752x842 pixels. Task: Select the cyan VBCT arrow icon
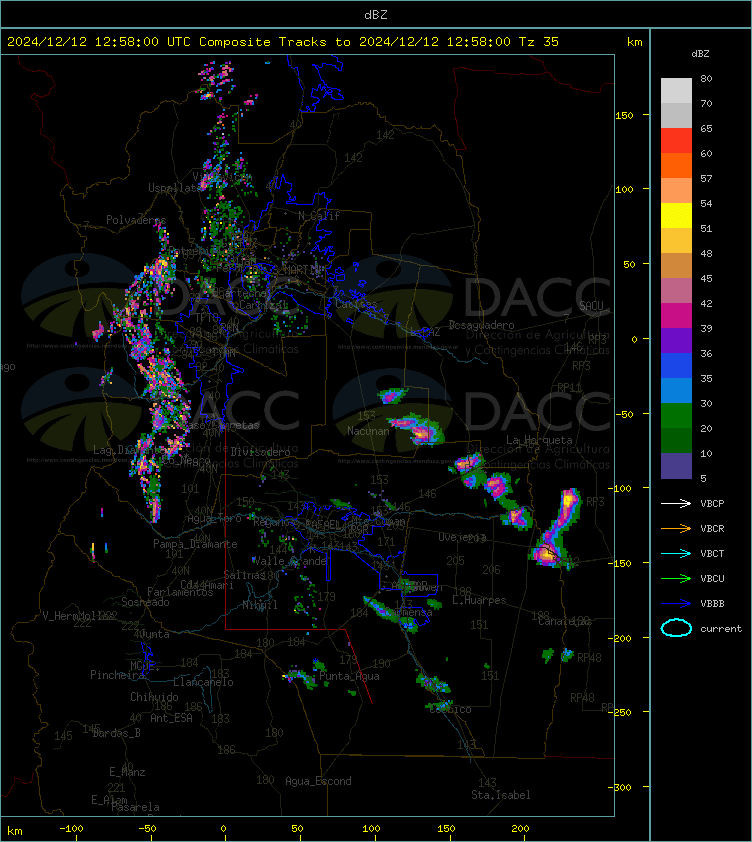click(676, 553)
